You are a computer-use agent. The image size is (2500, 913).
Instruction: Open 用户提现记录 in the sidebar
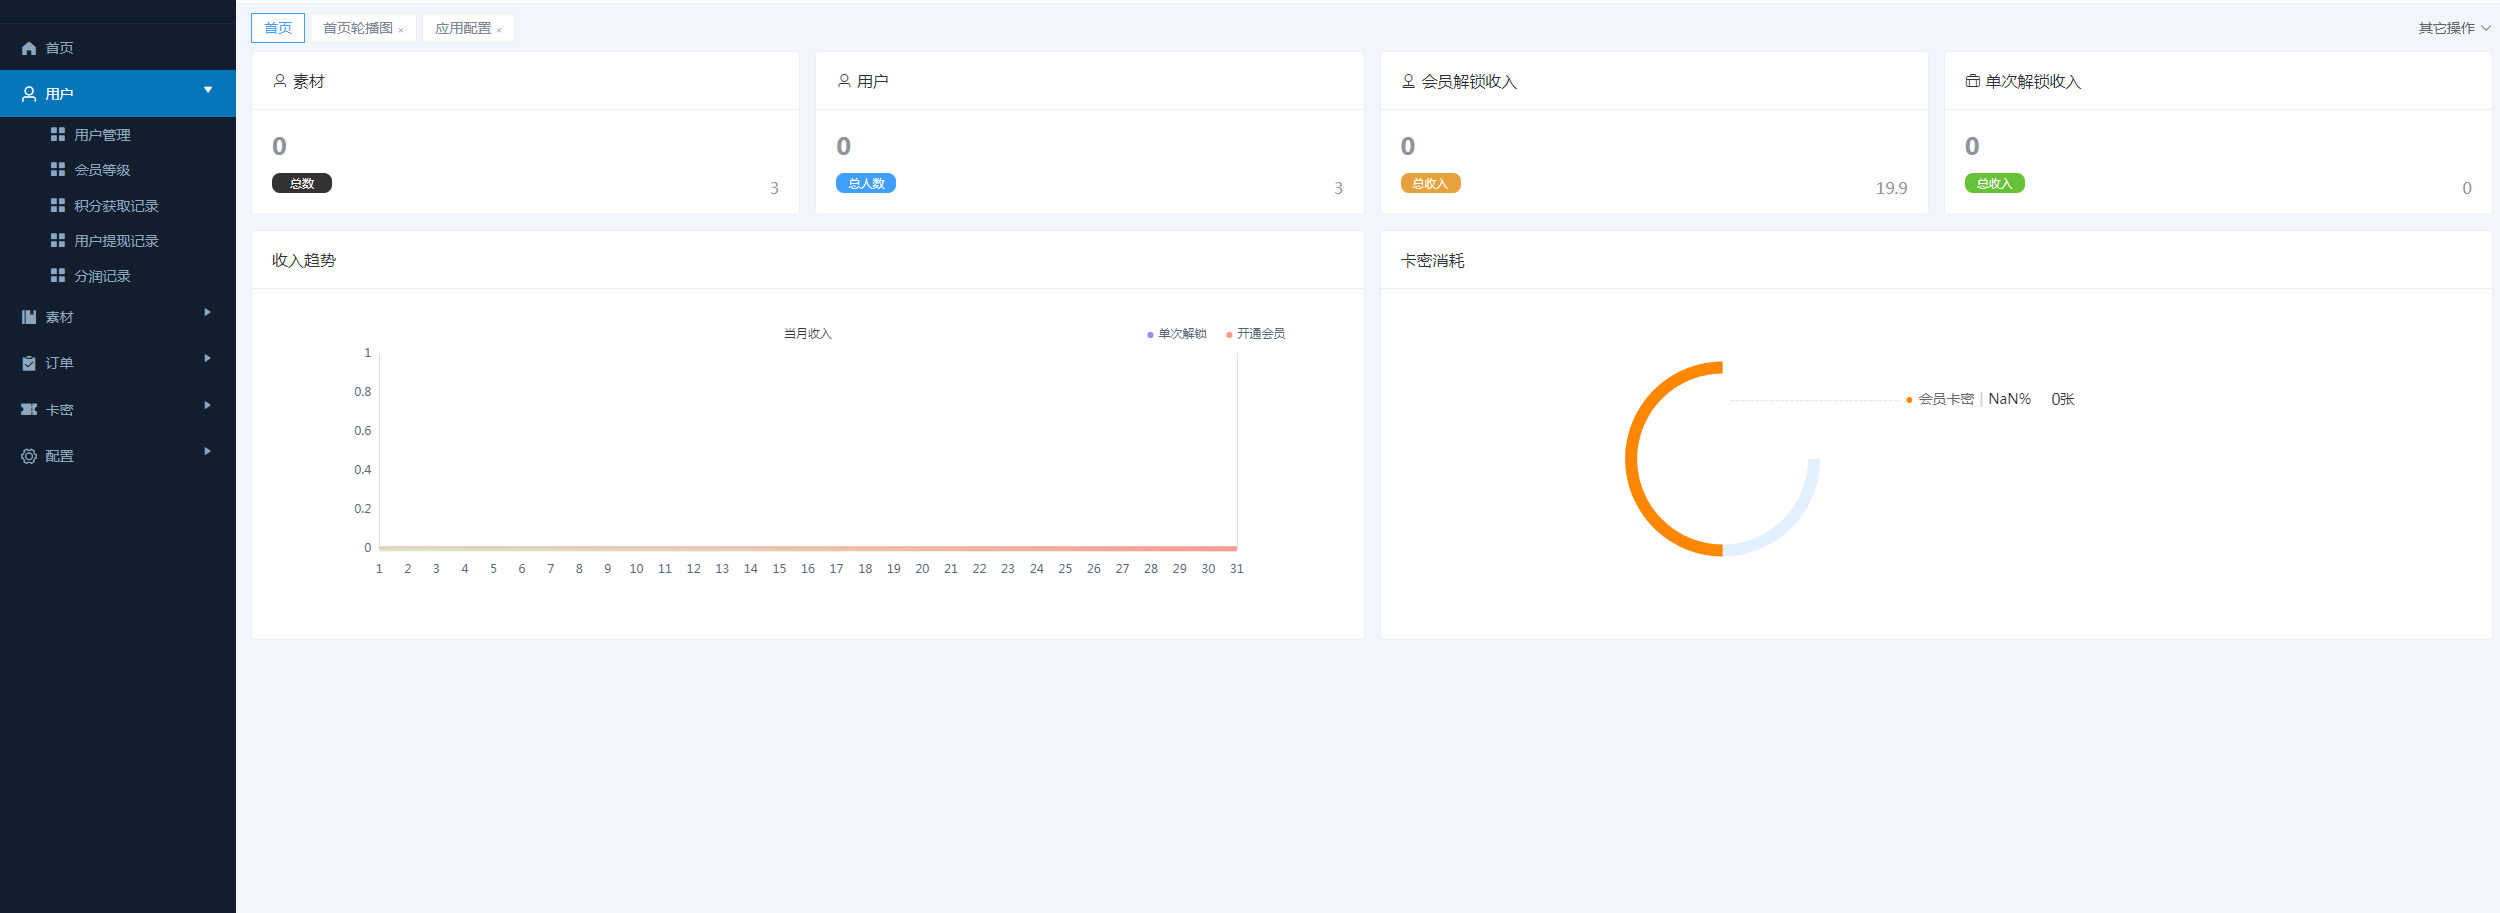(116, 241)
